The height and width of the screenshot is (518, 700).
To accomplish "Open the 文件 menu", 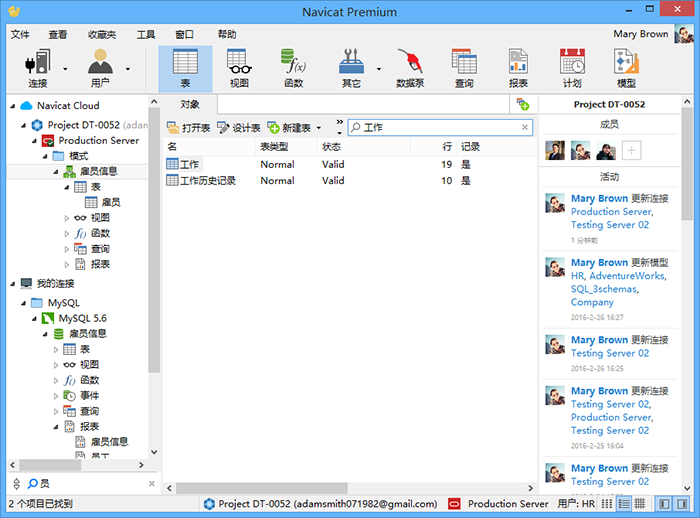I will tap(20, 34).
